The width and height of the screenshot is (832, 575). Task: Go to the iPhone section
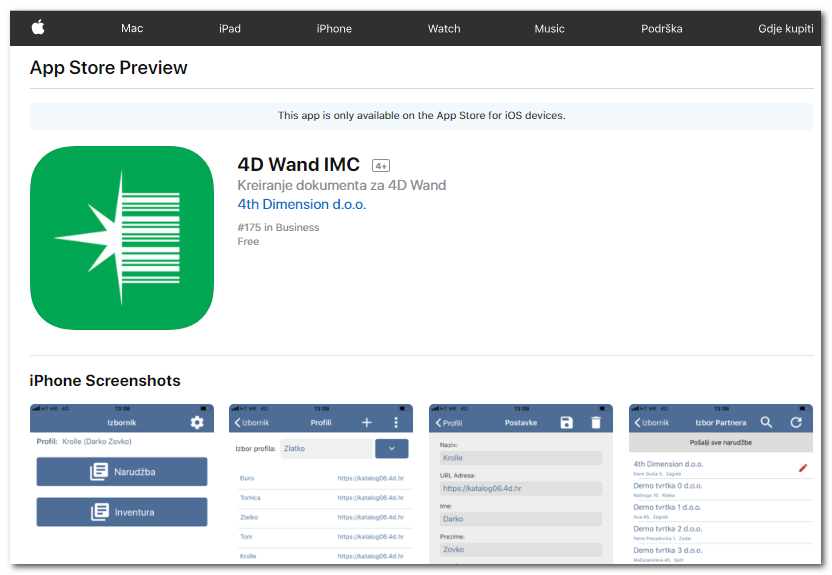tap(334, 29)
